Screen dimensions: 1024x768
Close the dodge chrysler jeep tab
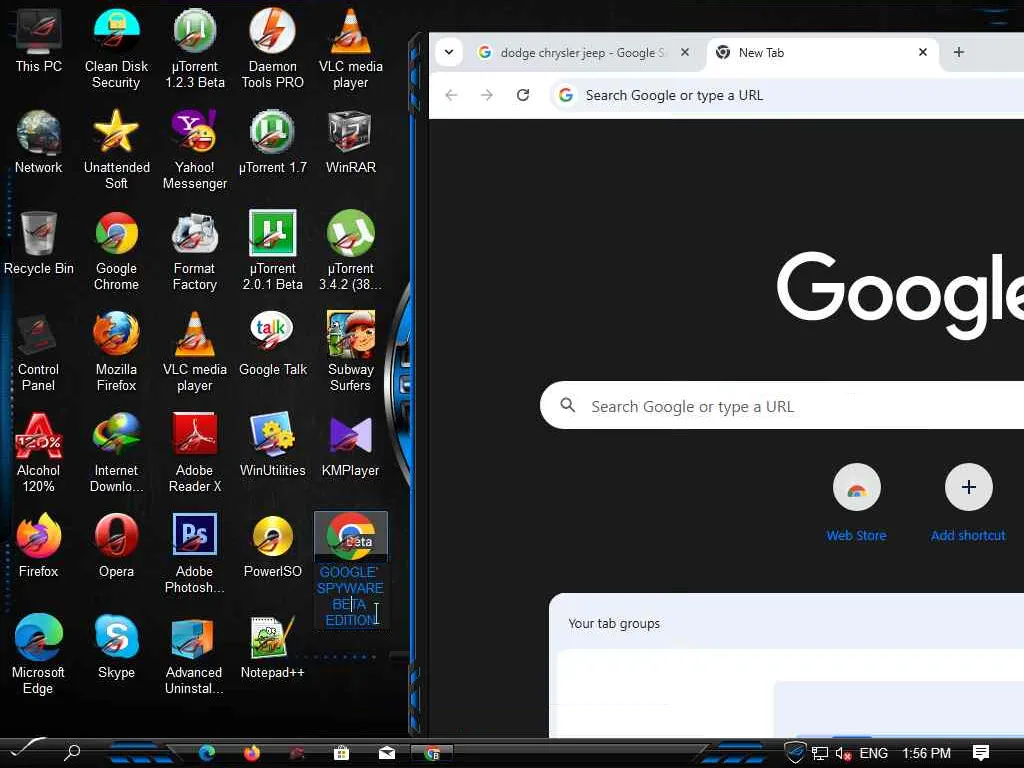click(x=684, y=52)
